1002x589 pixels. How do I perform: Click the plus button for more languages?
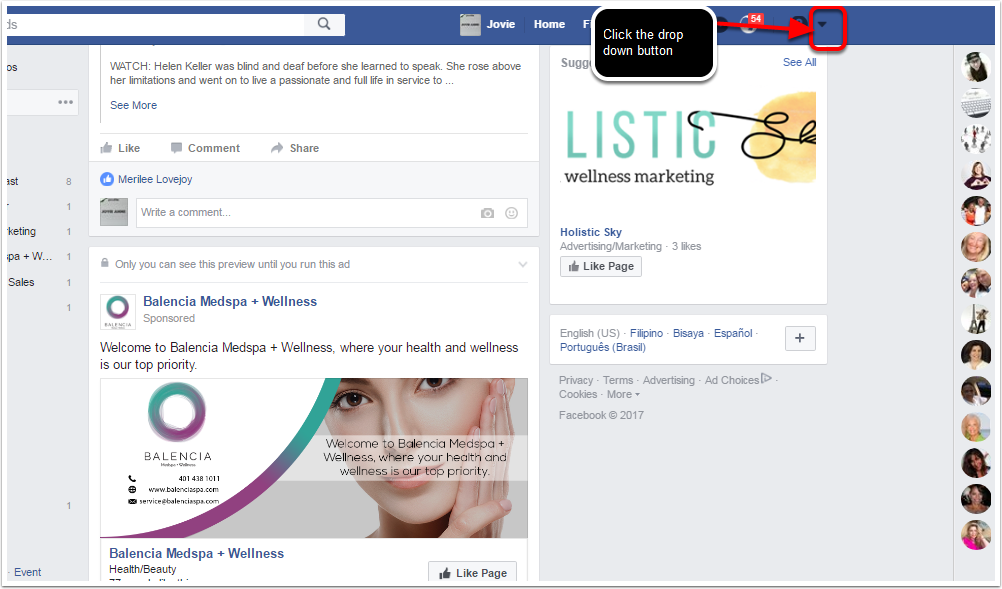pyautogui.click(x=800, y=339)
